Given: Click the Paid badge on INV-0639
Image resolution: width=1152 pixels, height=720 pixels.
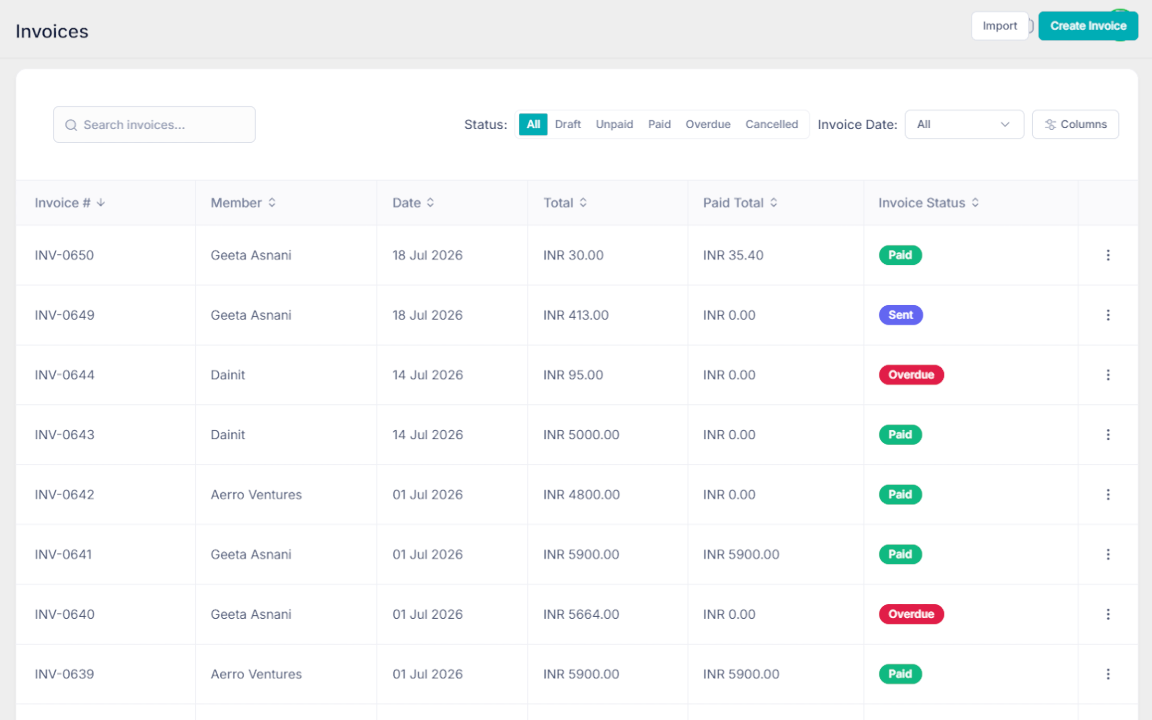Looking at the screenshot, I should tap(900, 674).
